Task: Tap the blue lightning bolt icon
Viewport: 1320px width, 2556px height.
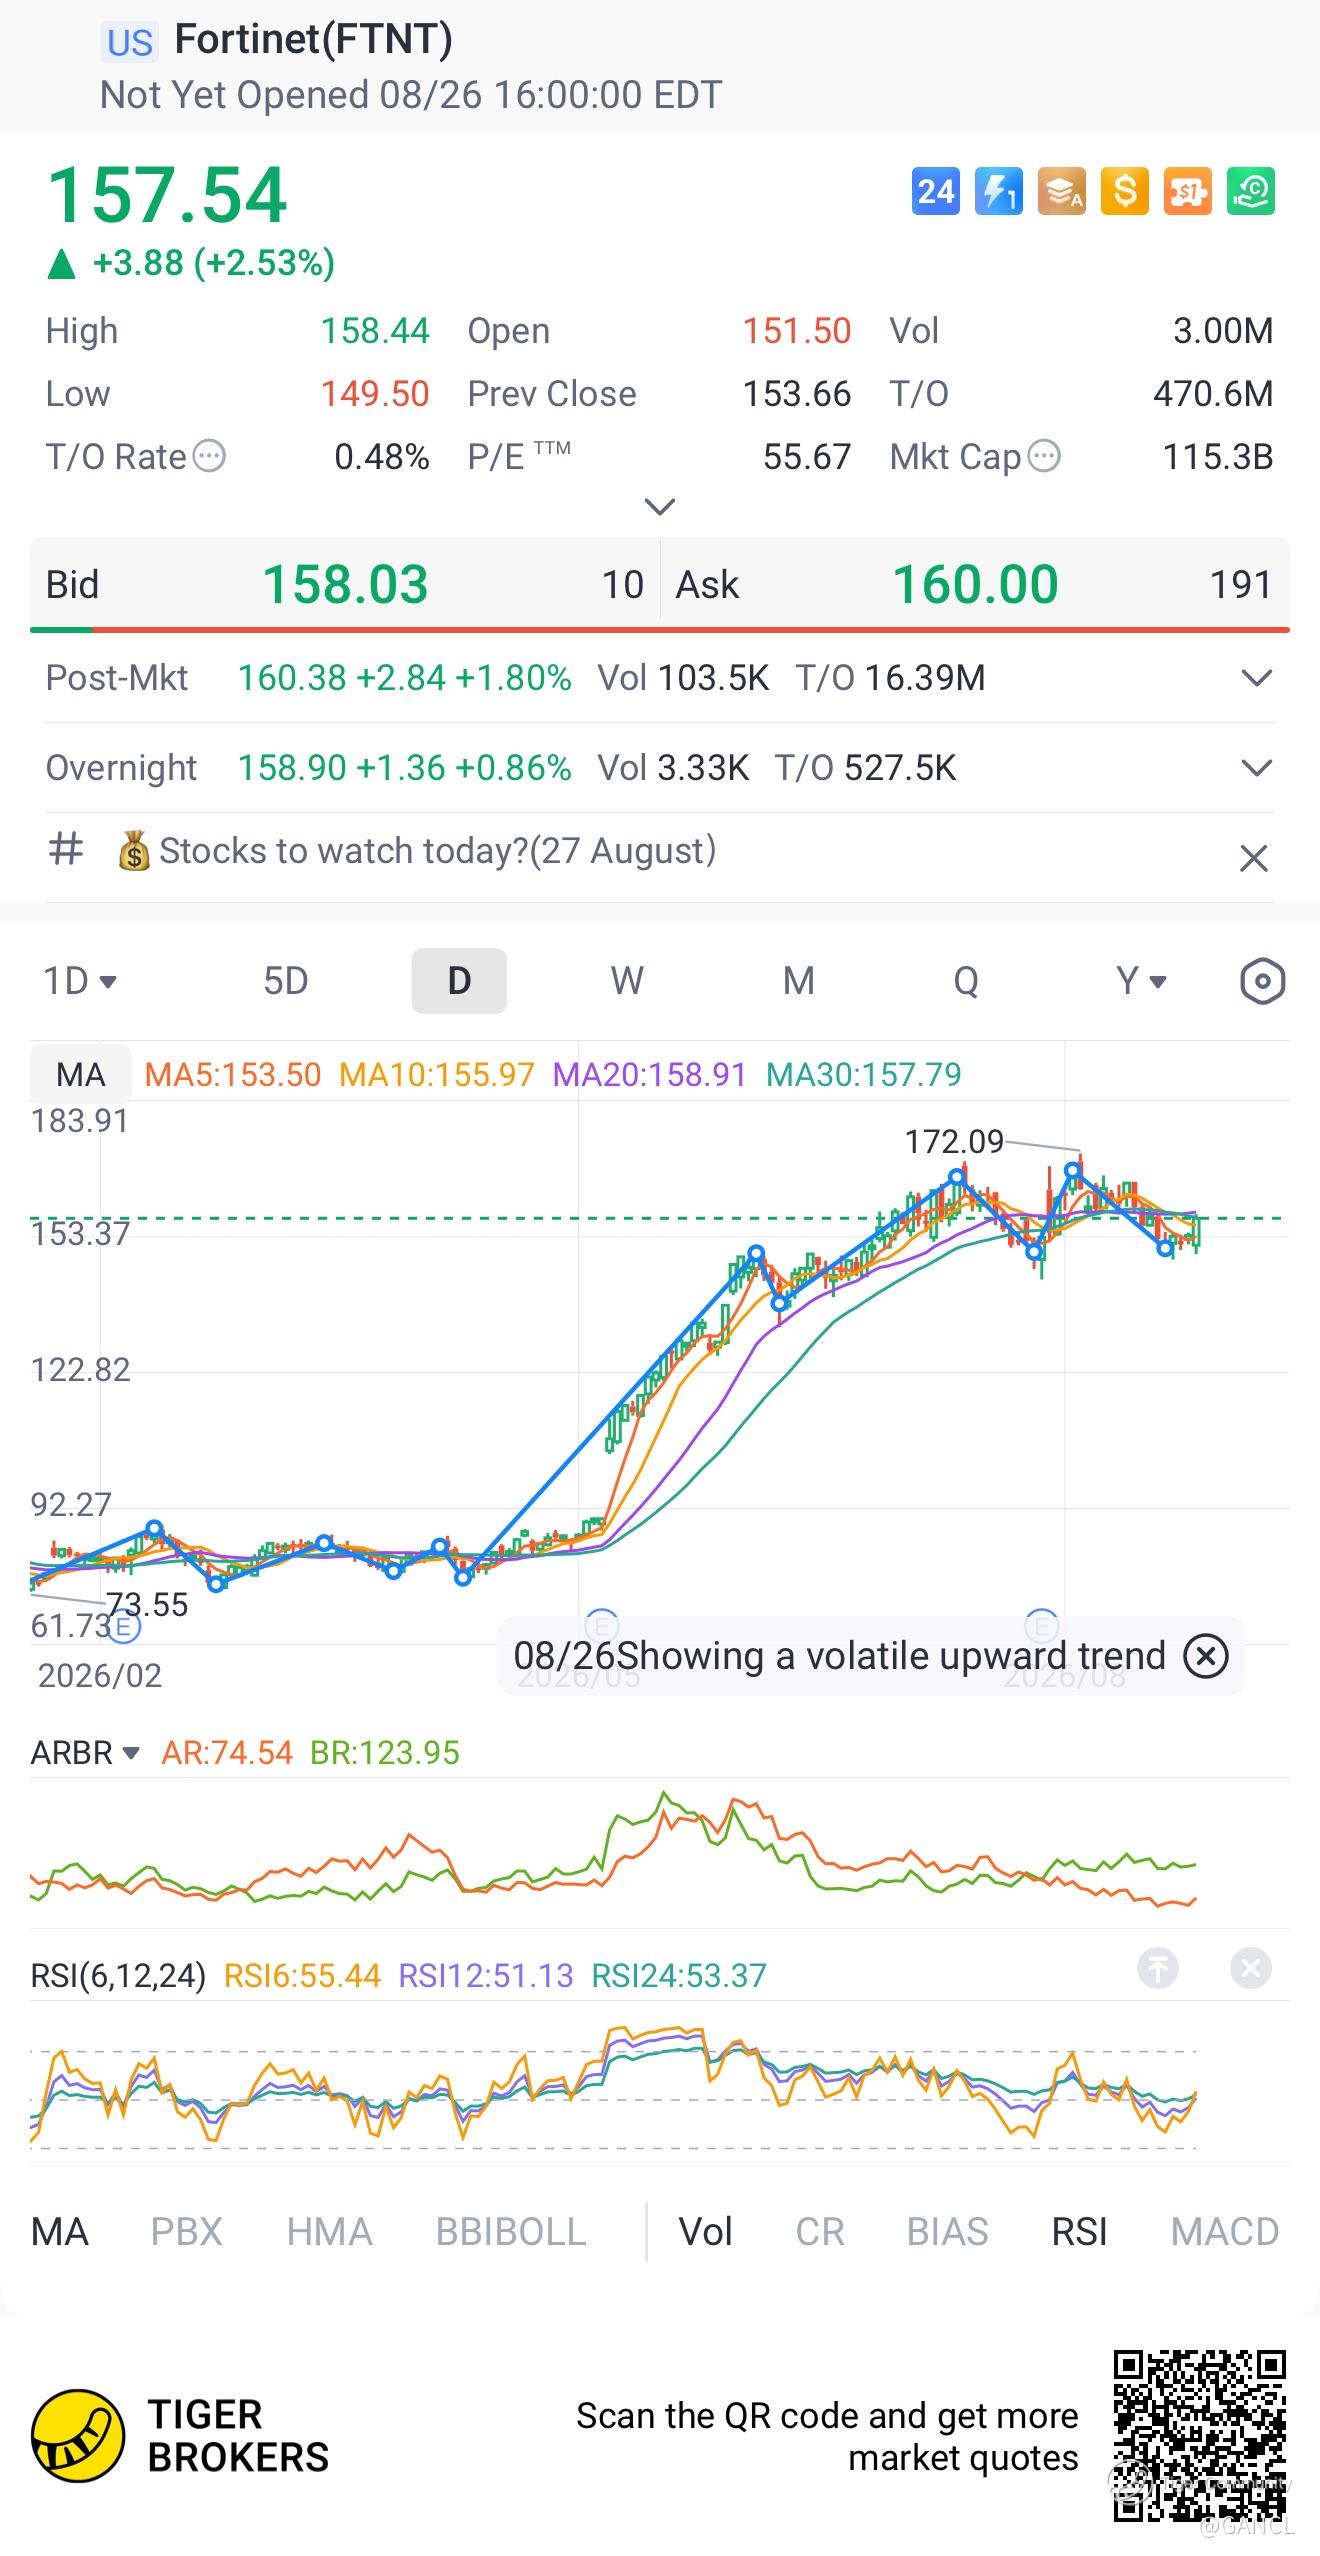Action: [998, 191]
